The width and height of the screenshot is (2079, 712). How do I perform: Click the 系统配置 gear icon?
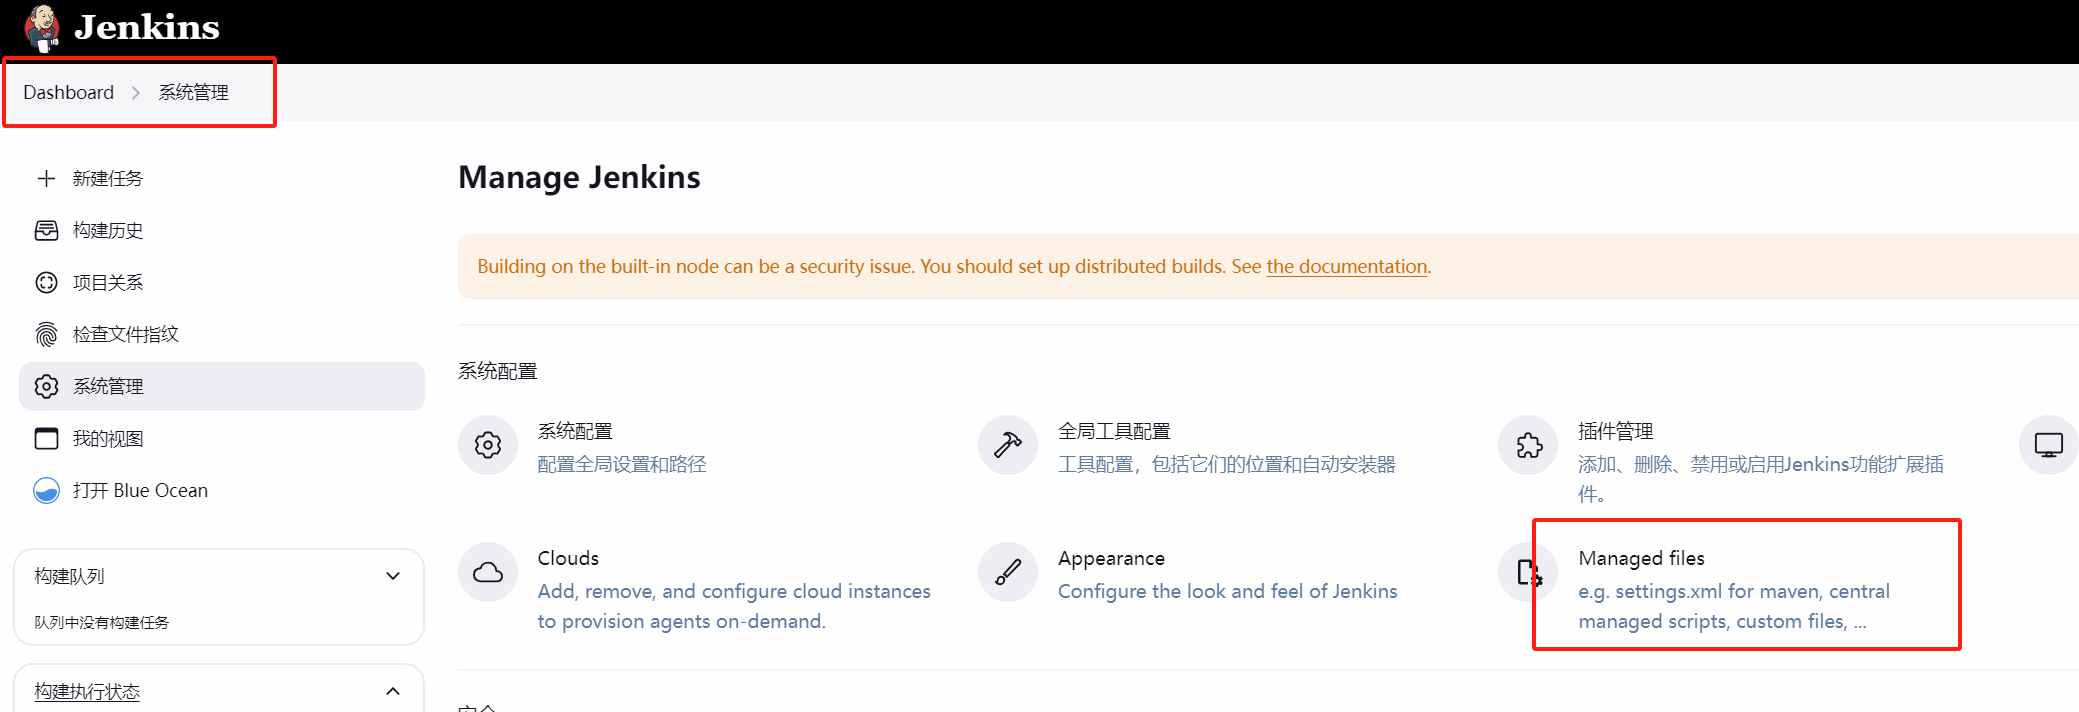[x=488, y=445]
